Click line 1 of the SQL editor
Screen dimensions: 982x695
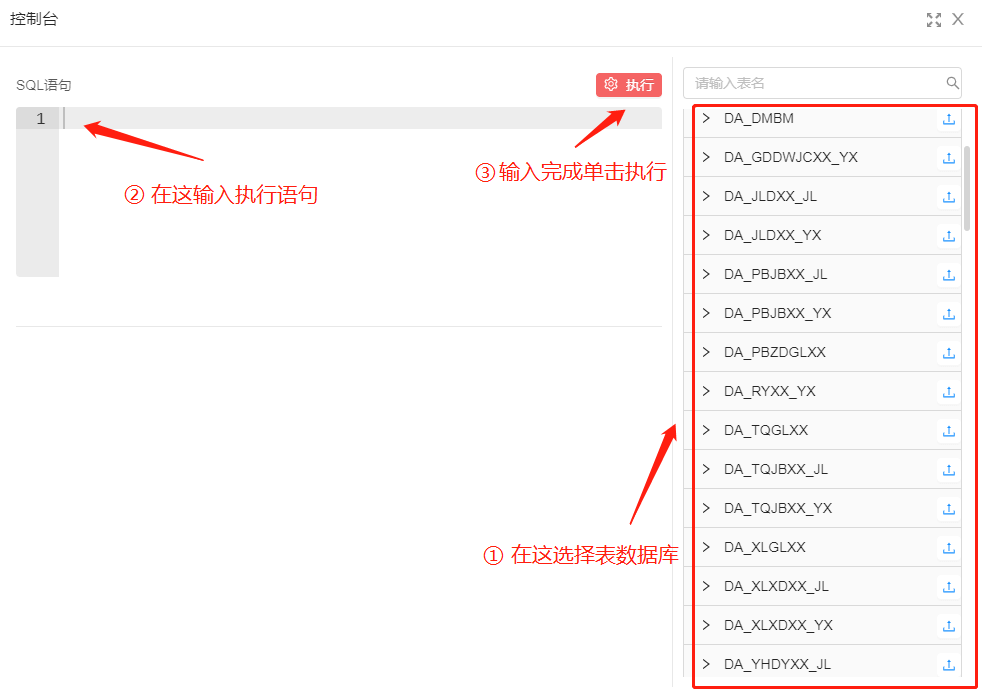360,119
